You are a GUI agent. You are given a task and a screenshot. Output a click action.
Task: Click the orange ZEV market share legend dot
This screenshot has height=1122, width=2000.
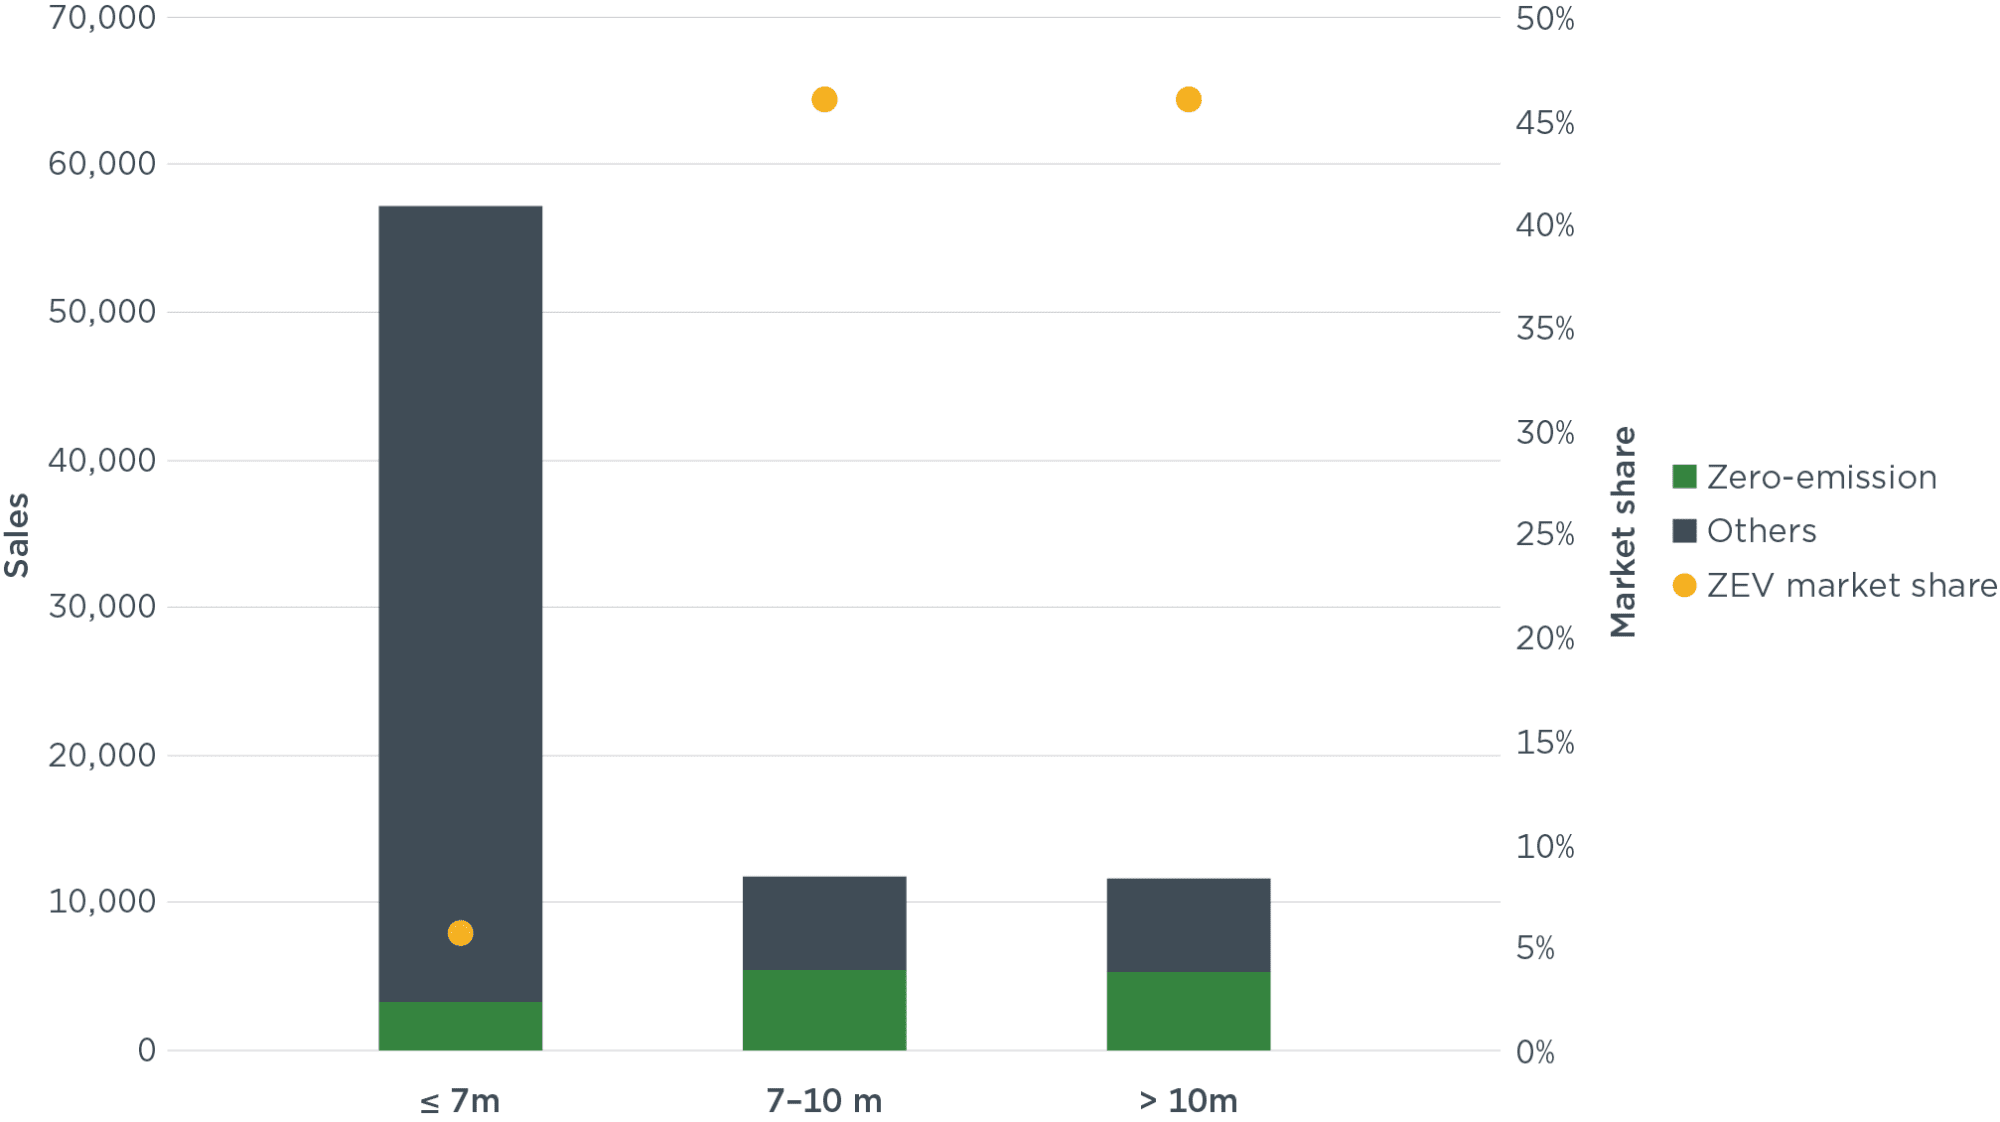click(x=1684, y=585)
